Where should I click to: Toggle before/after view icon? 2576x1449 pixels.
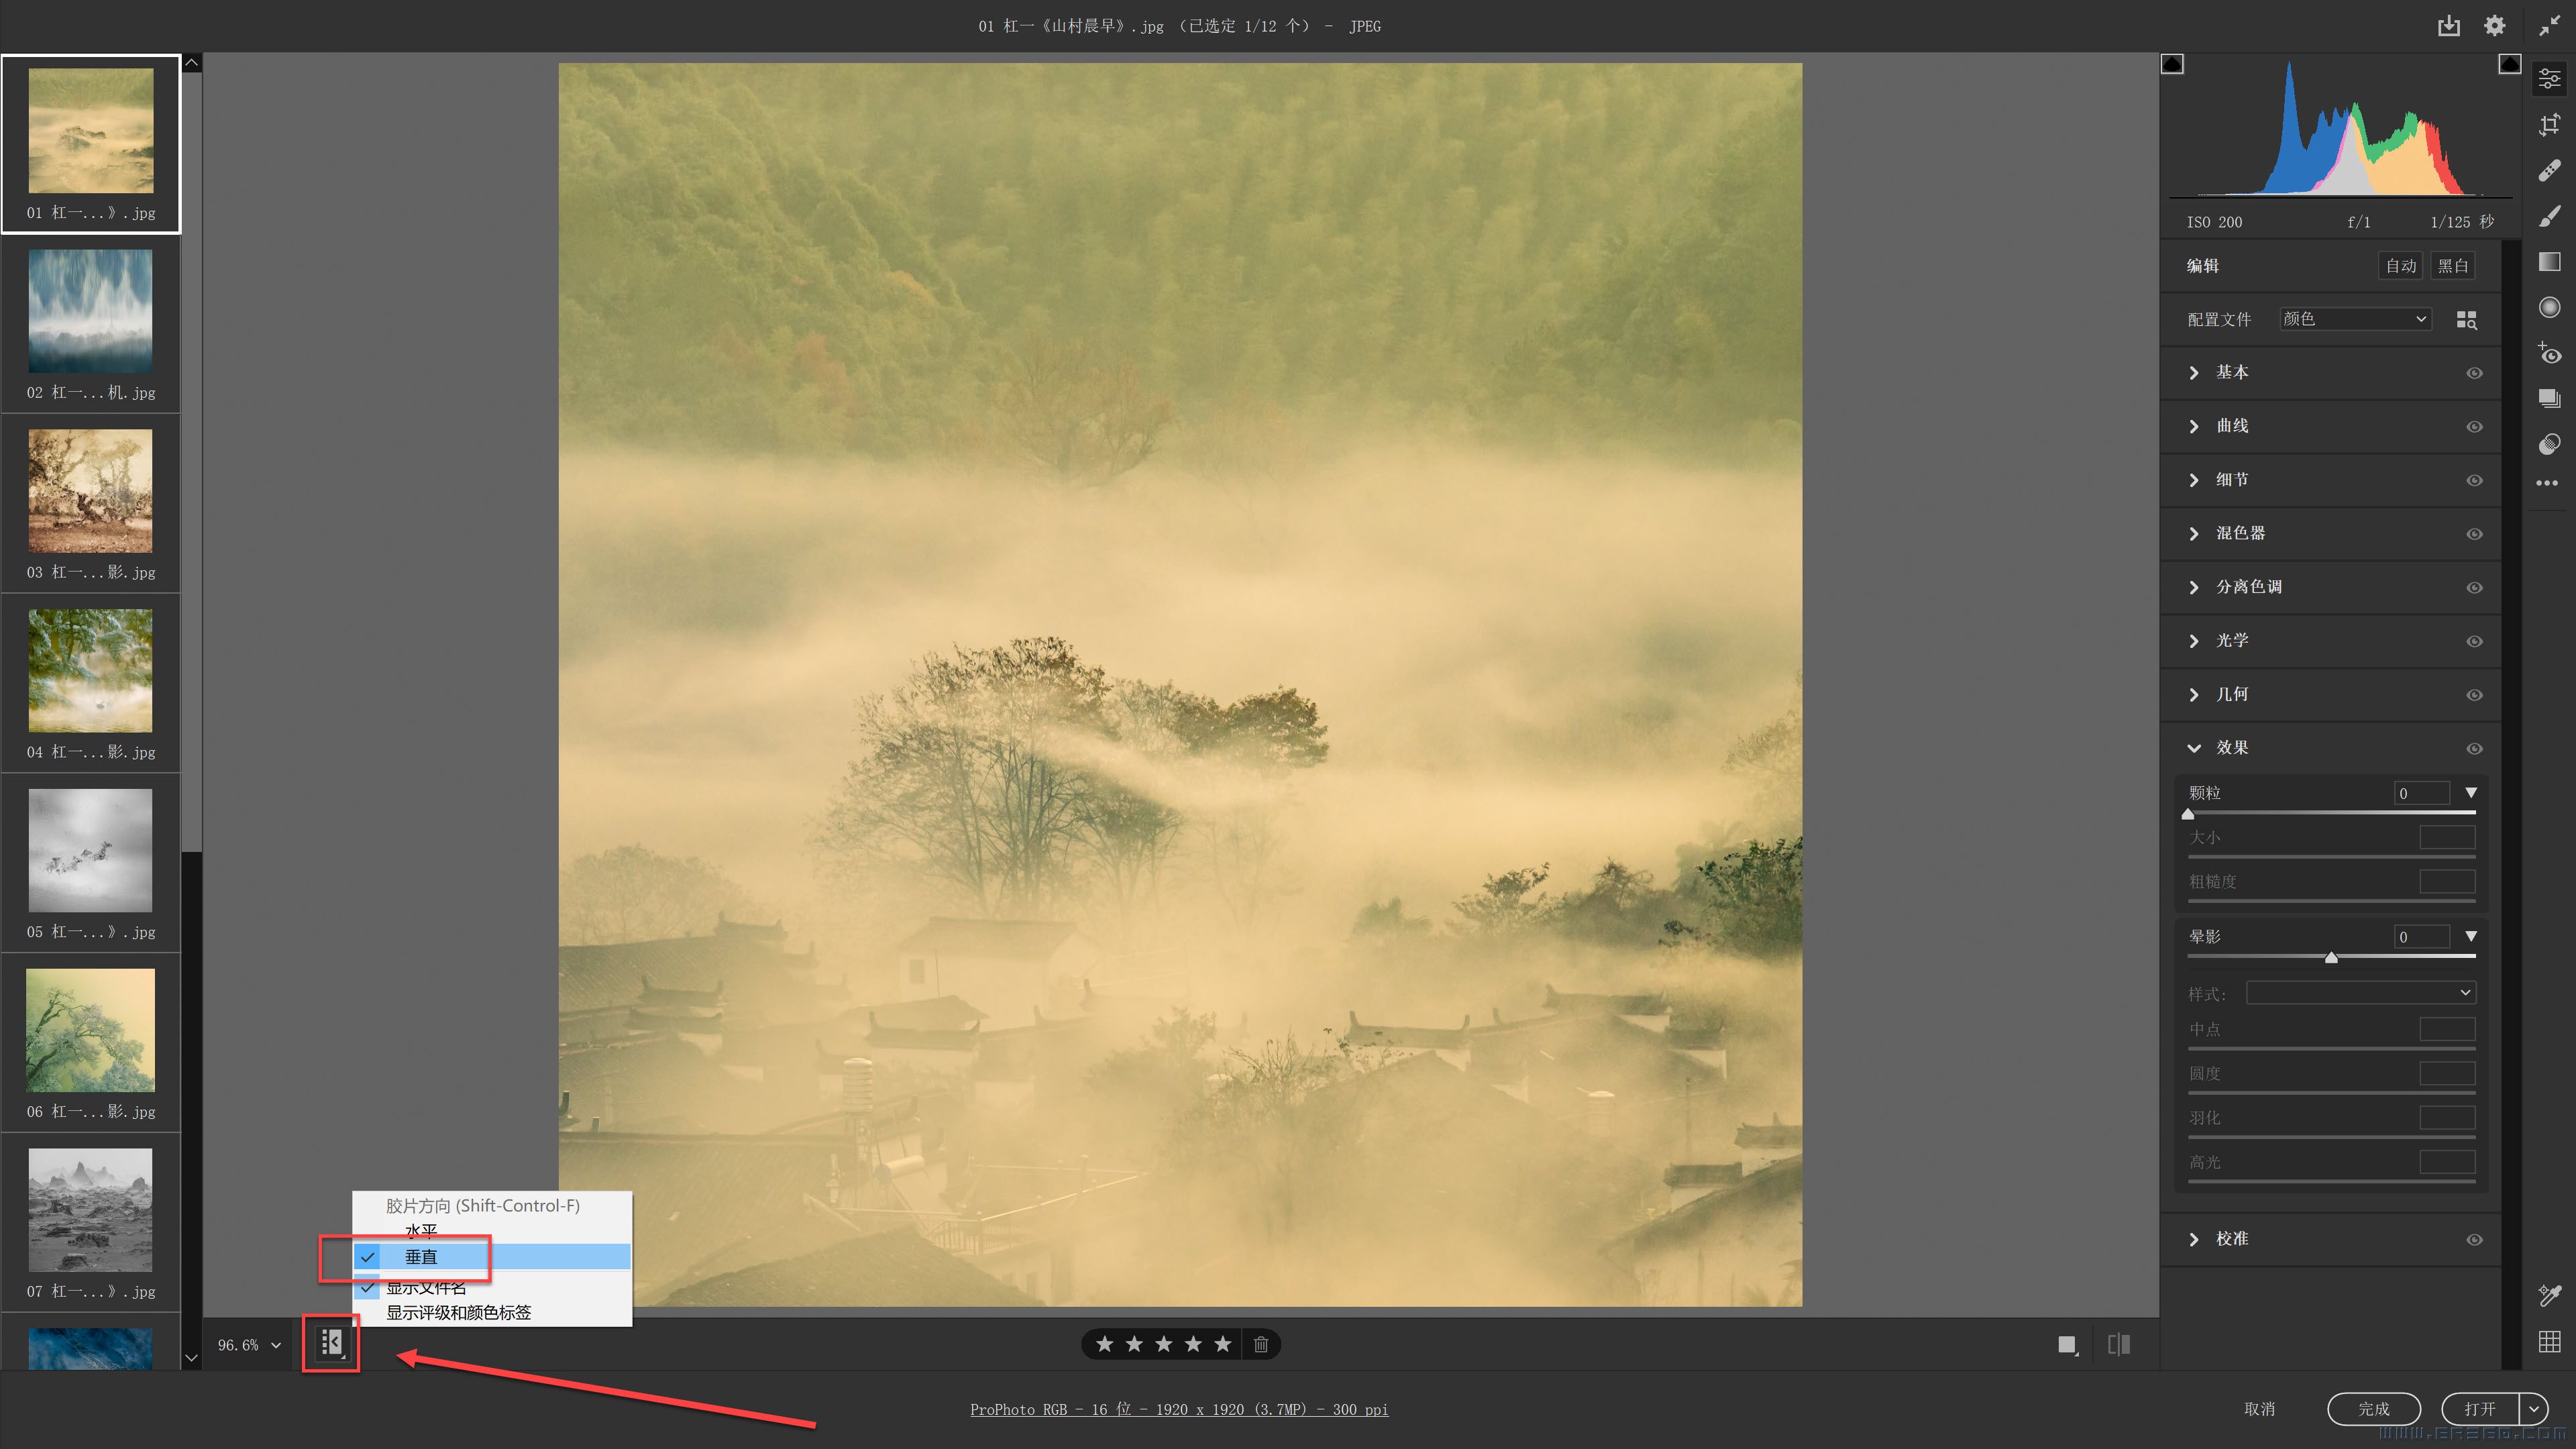[2118, 1344]
